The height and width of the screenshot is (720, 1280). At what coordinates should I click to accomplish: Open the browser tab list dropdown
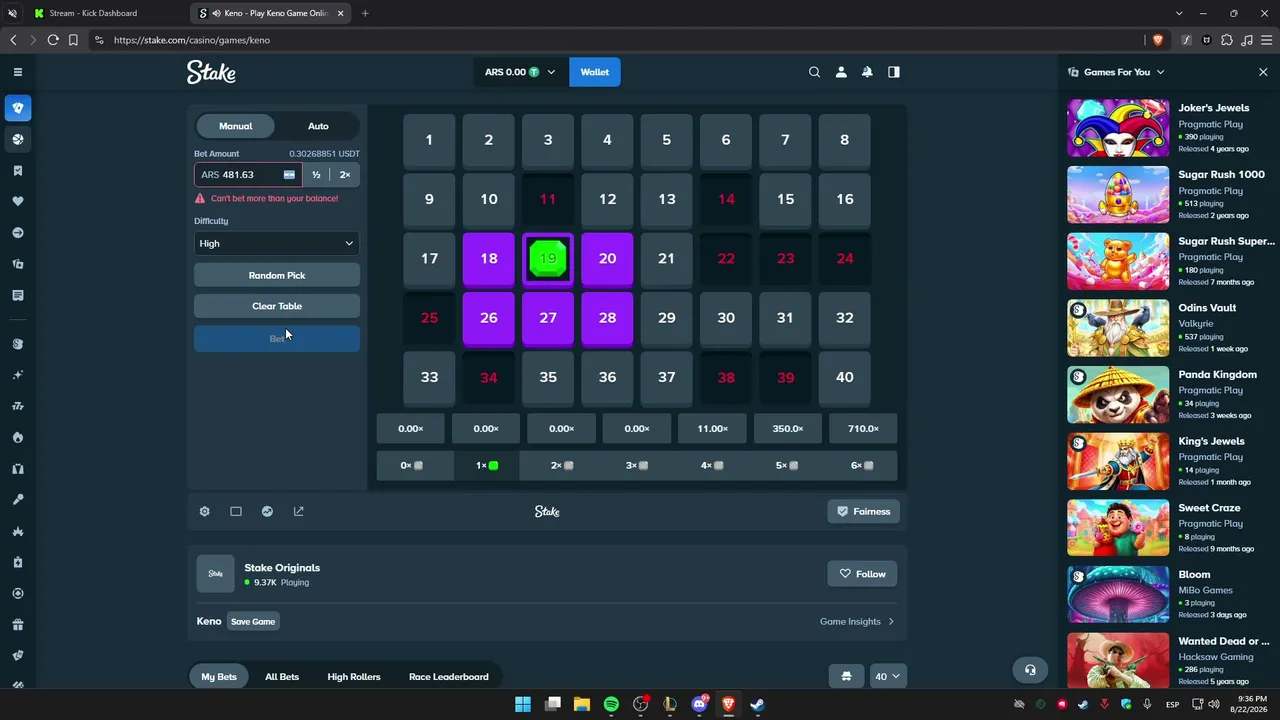click(x=1179, y=13)
